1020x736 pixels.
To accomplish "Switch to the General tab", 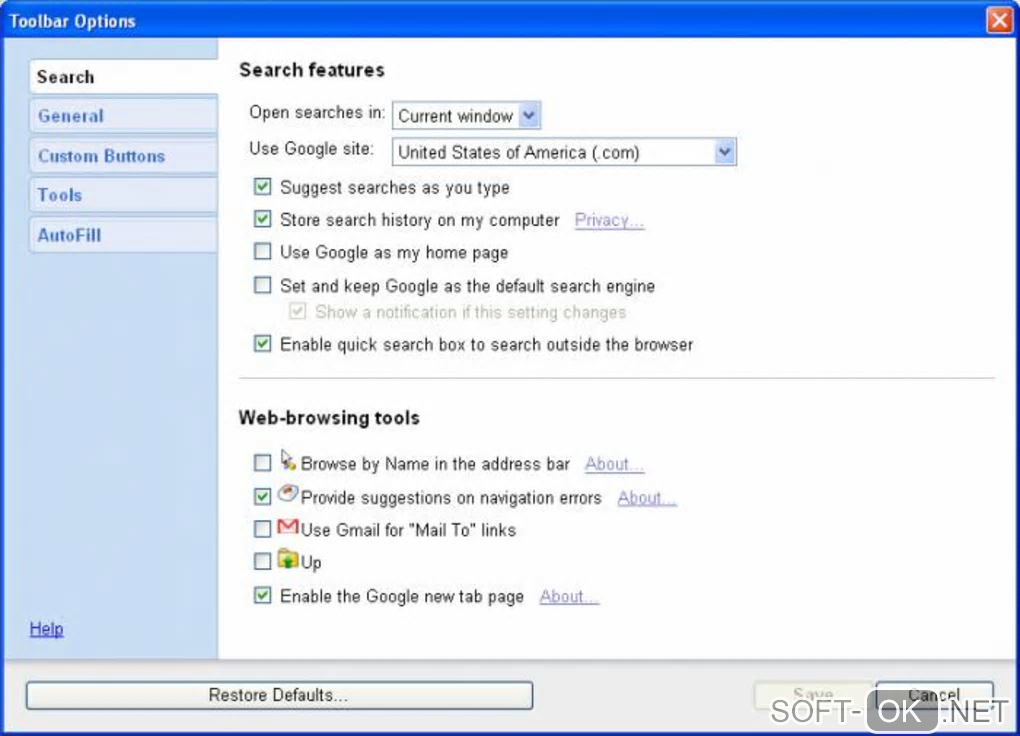I will [x=124, y=116].
